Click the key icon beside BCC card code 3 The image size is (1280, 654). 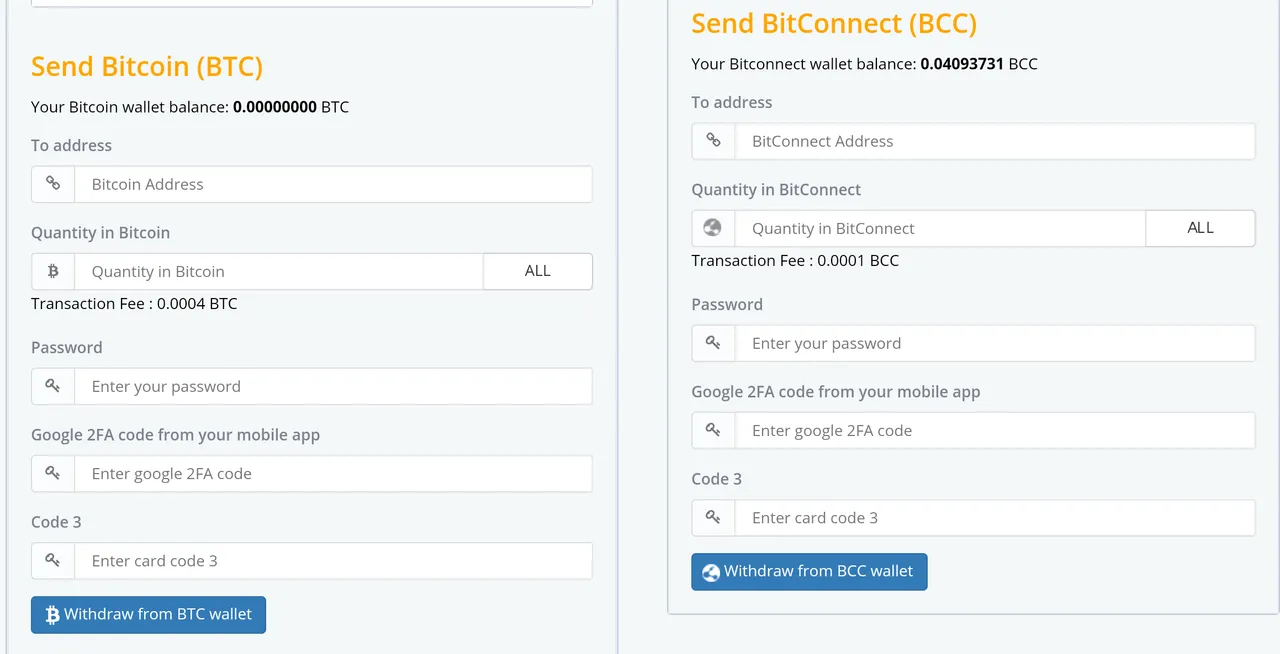point(713,517)
